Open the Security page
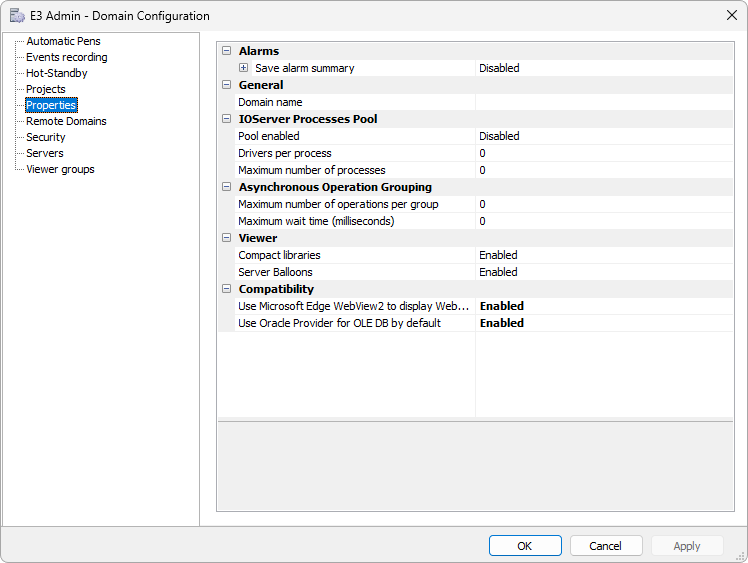748x563 pixels. [x=46, y=137]
